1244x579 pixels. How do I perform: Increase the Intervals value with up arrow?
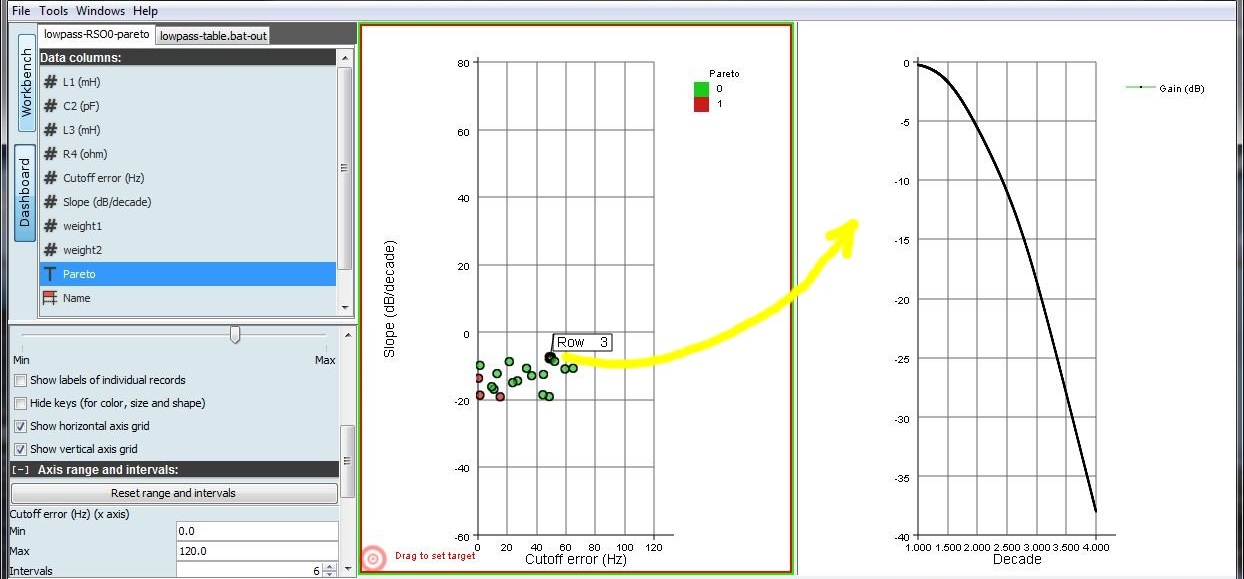(x=331, y=567)
